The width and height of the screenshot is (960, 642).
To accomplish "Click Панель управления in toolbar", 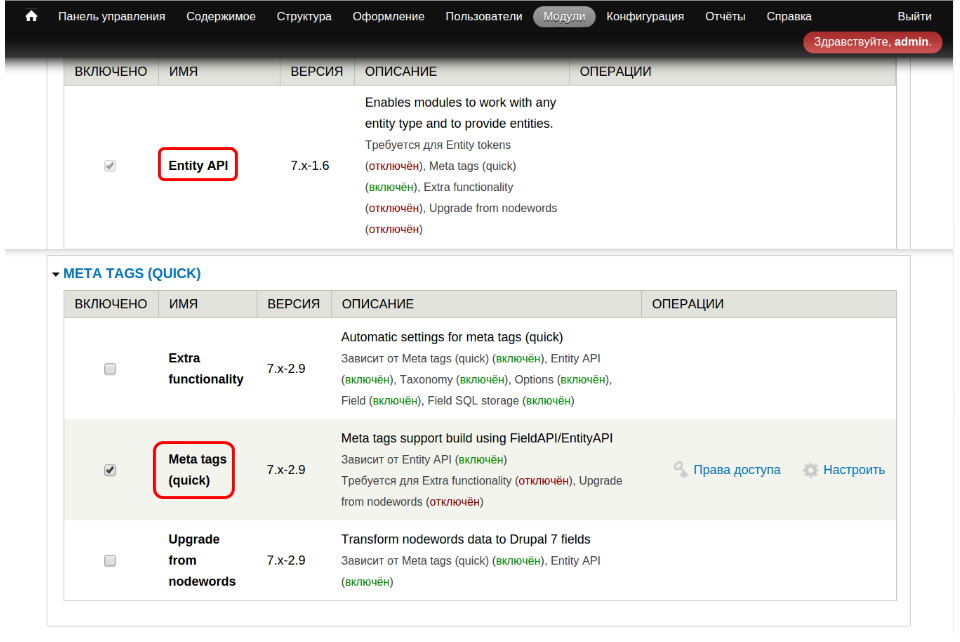I will (112, 16).
